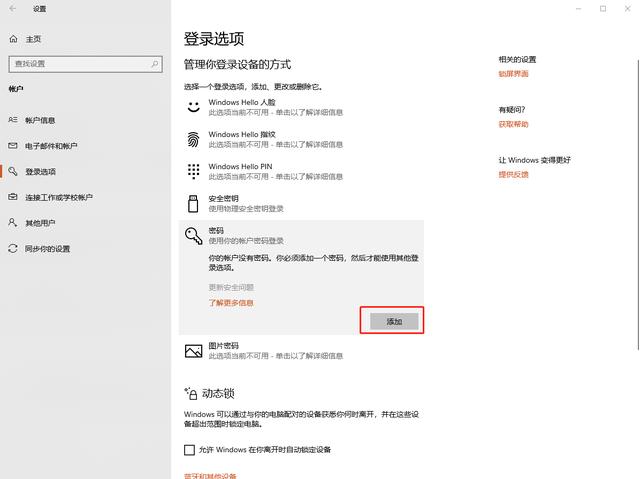The image size is (640, 479).
Task: Click the 获取帮助 link
Action: pos(513,124)
